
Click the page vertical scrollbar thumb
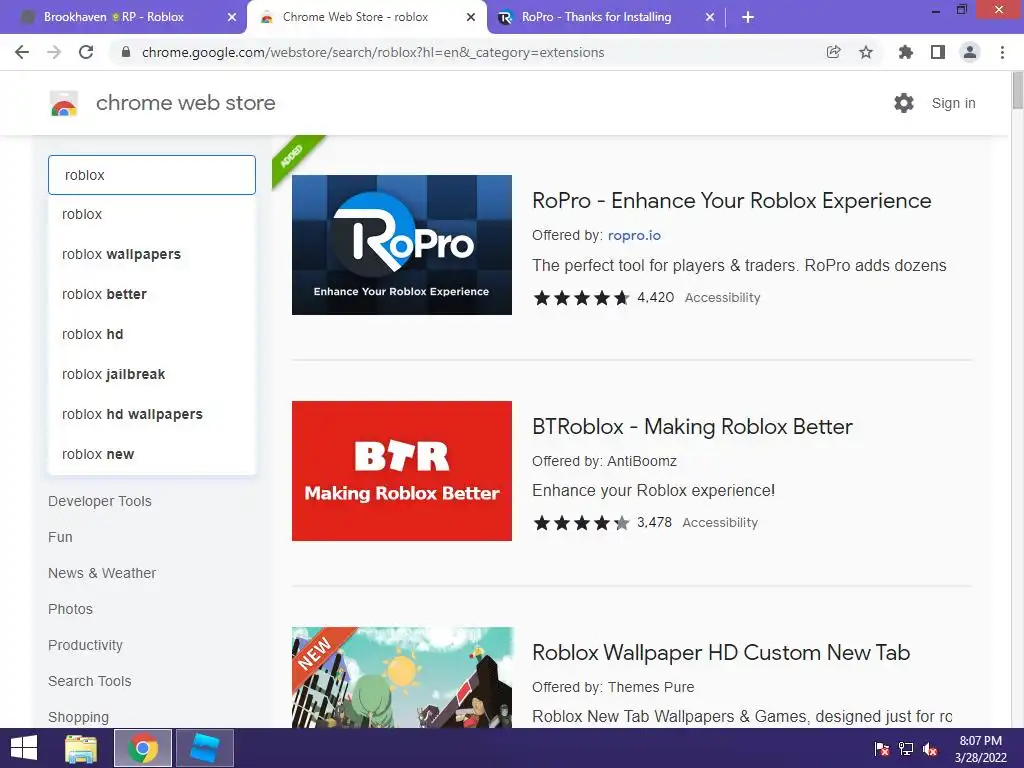pos(1017,90)
